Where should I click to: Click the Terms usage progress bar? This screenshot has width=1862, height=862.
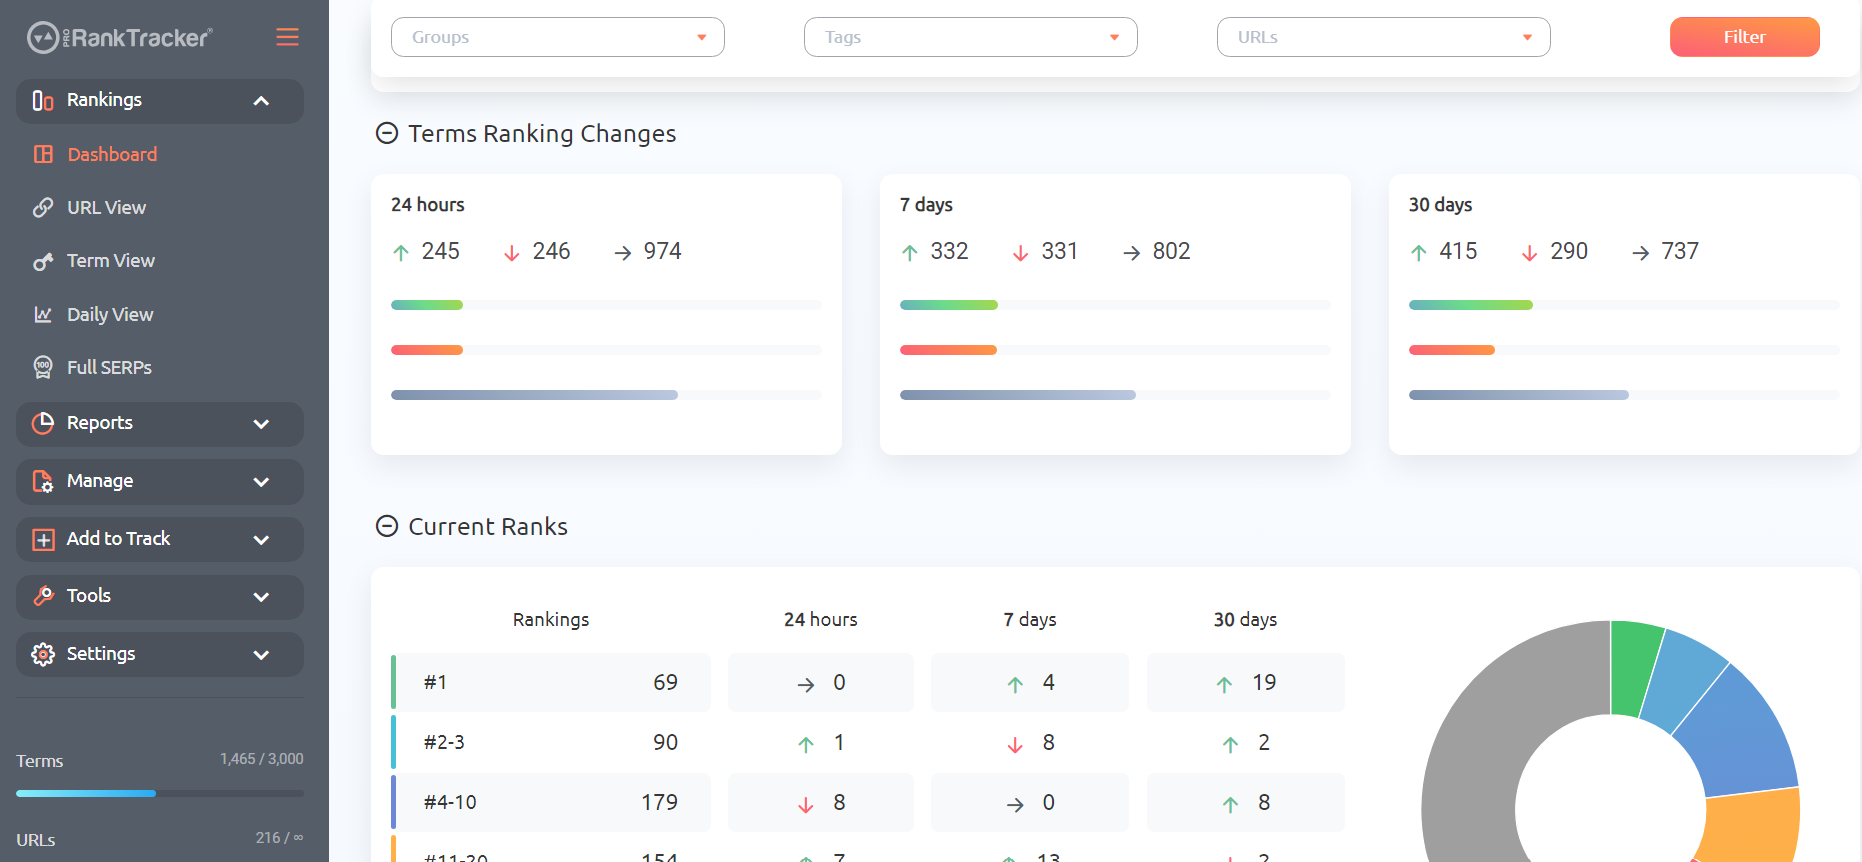pos(160,794)
